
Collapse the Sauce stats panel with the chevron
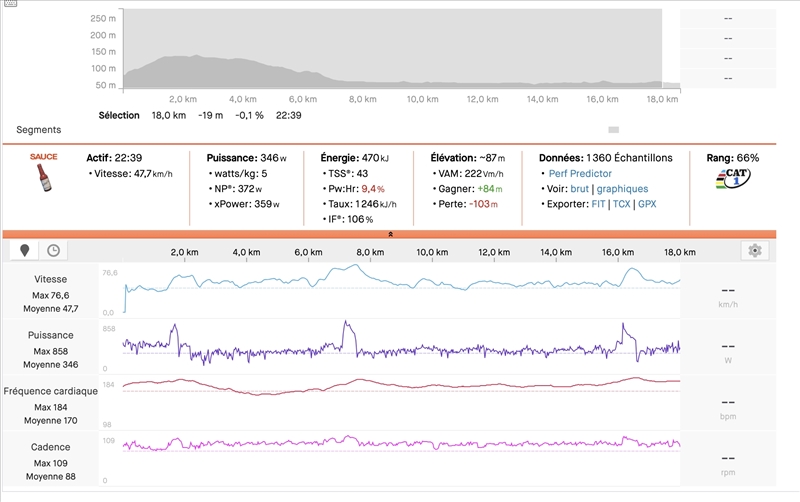coord(390,234)
